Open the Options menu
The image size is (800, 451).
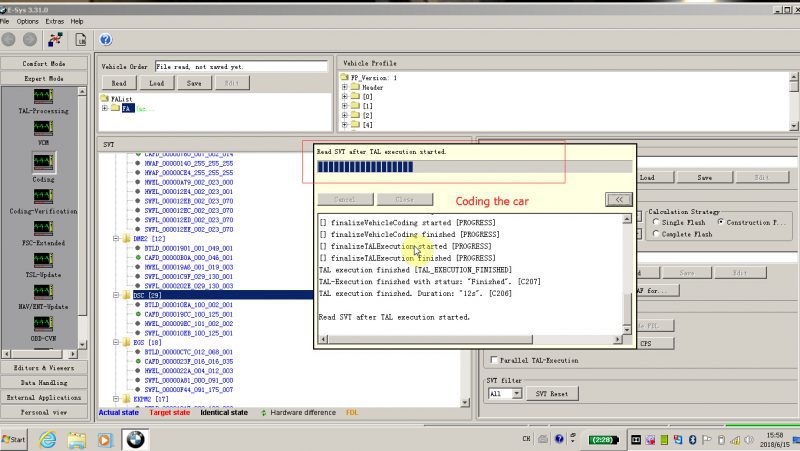[x=28, y=21]
